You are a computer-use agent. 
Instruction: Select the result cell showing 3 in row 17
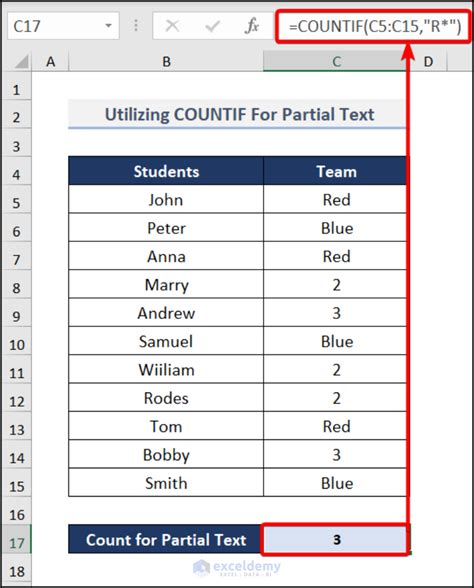point(335,539)
